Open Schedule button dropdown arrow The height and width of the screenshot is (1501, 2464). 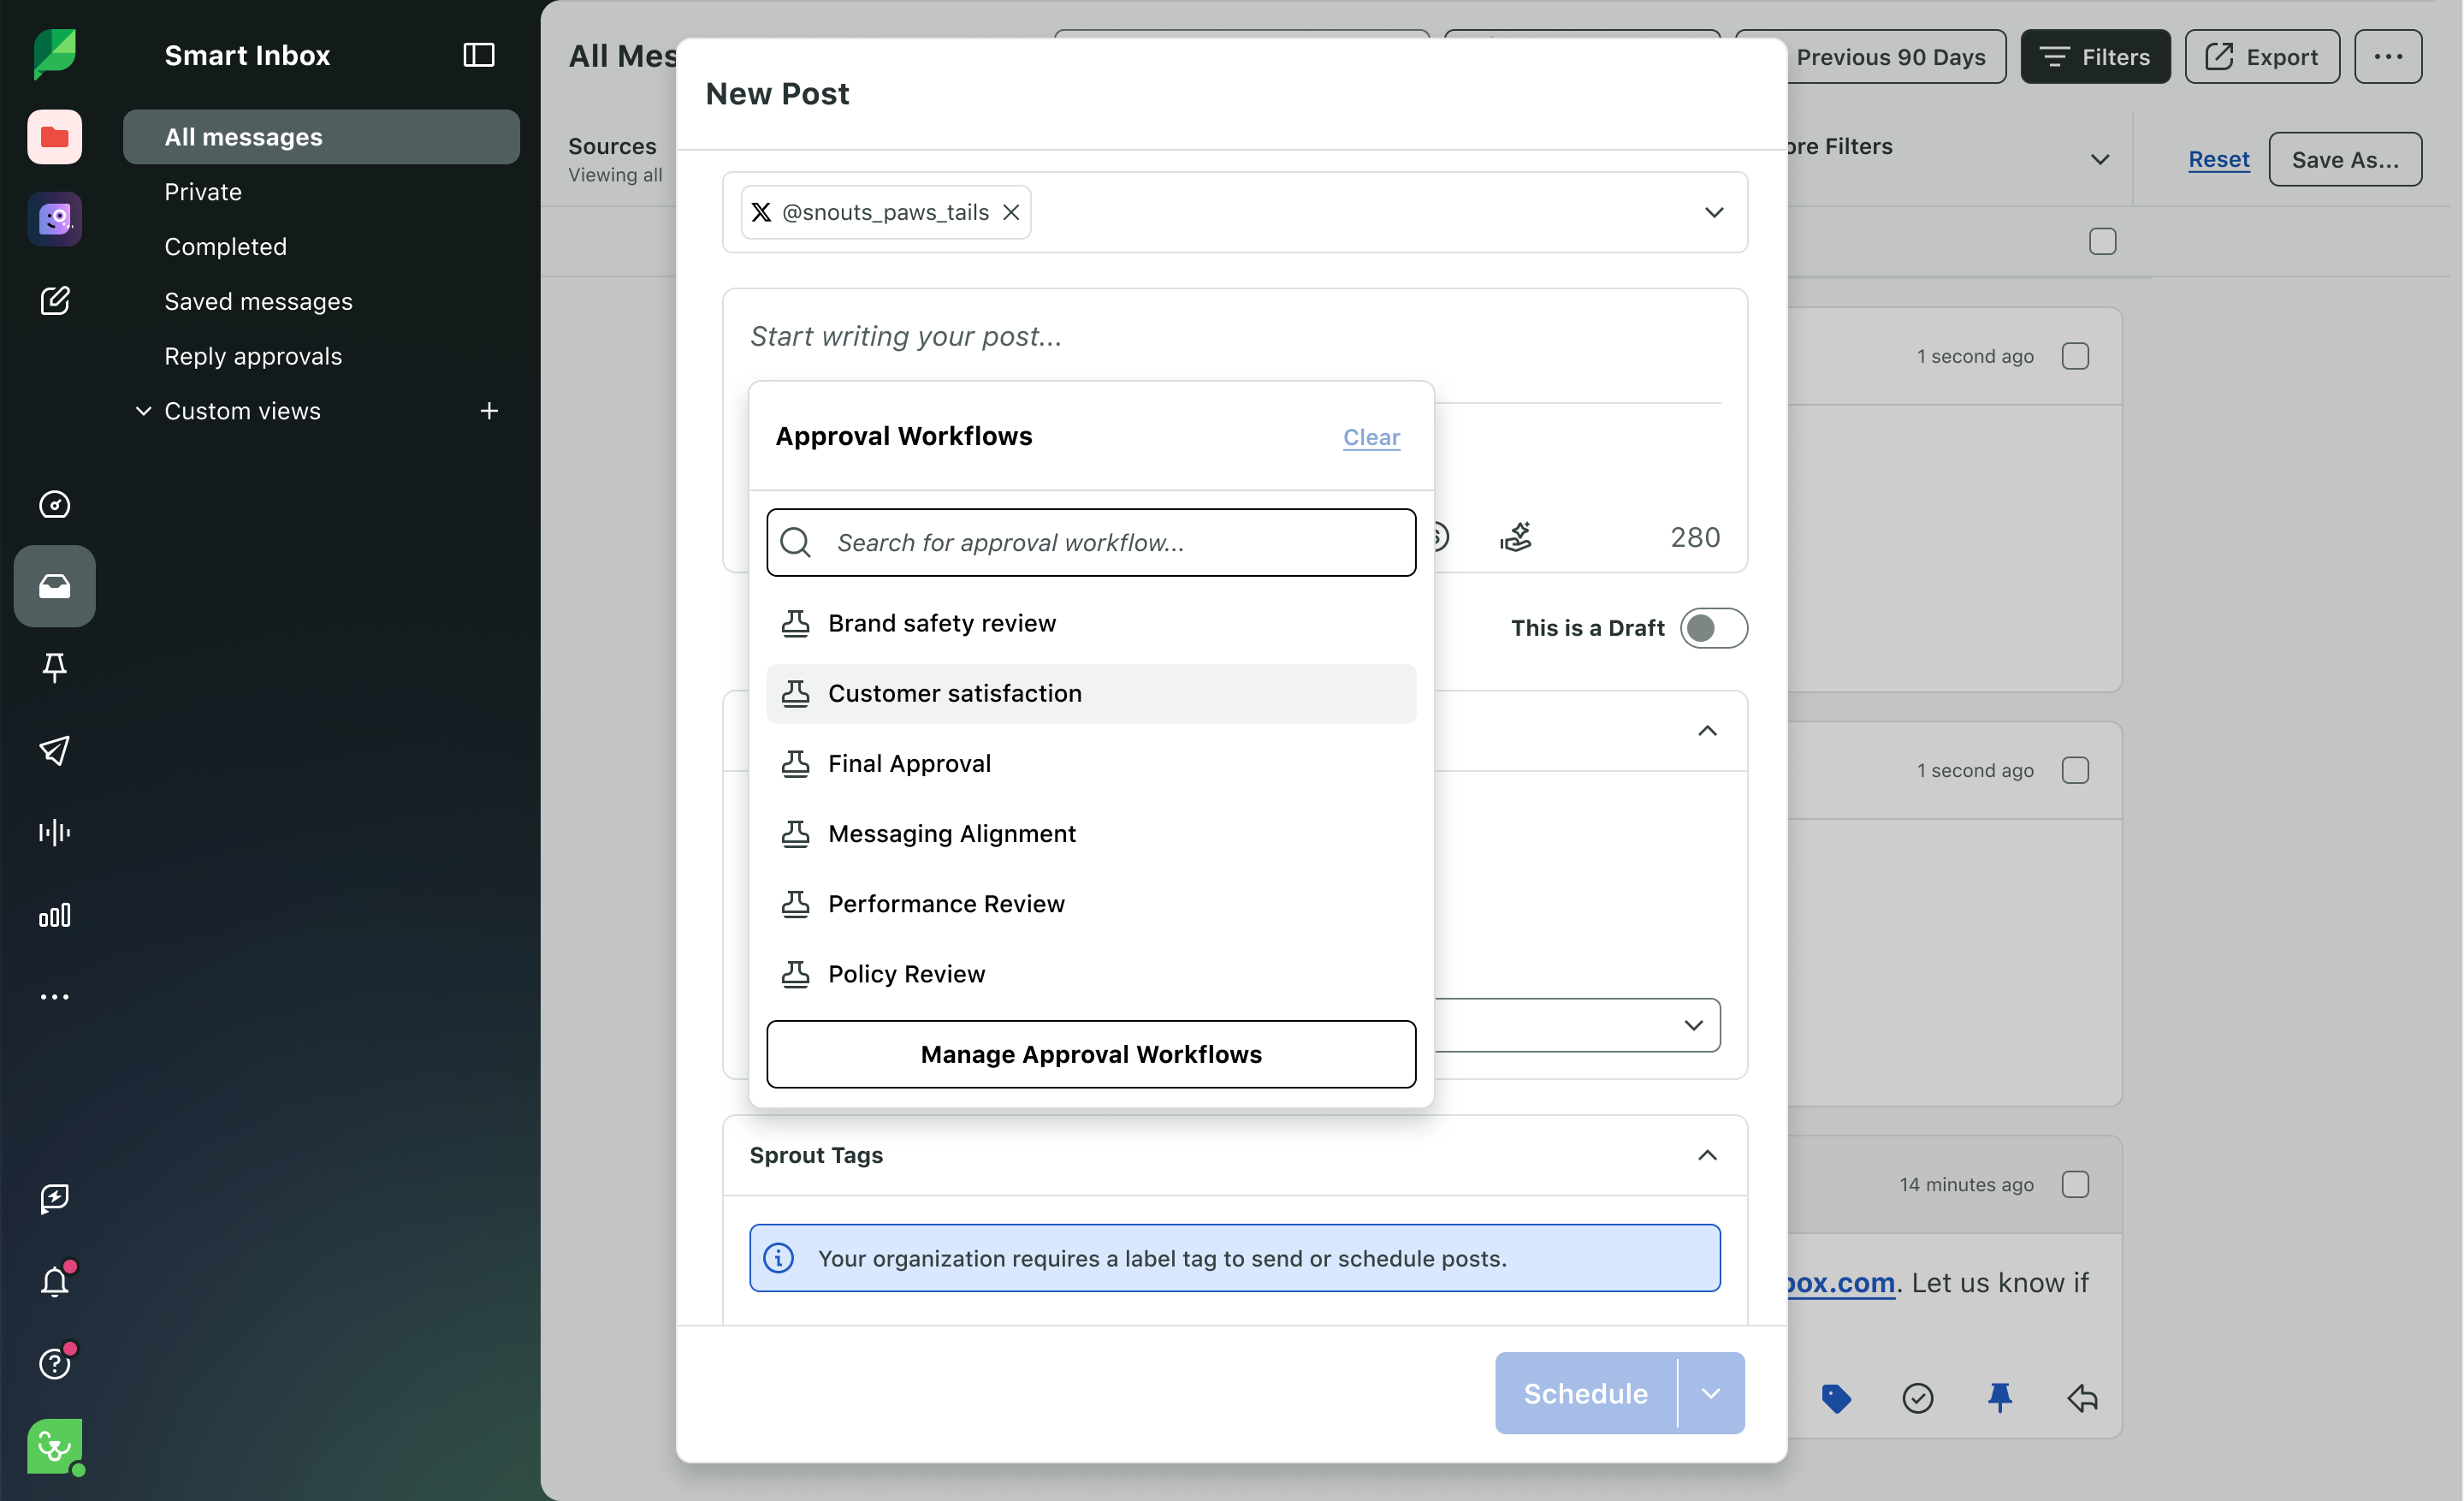pos(1710,1393)
